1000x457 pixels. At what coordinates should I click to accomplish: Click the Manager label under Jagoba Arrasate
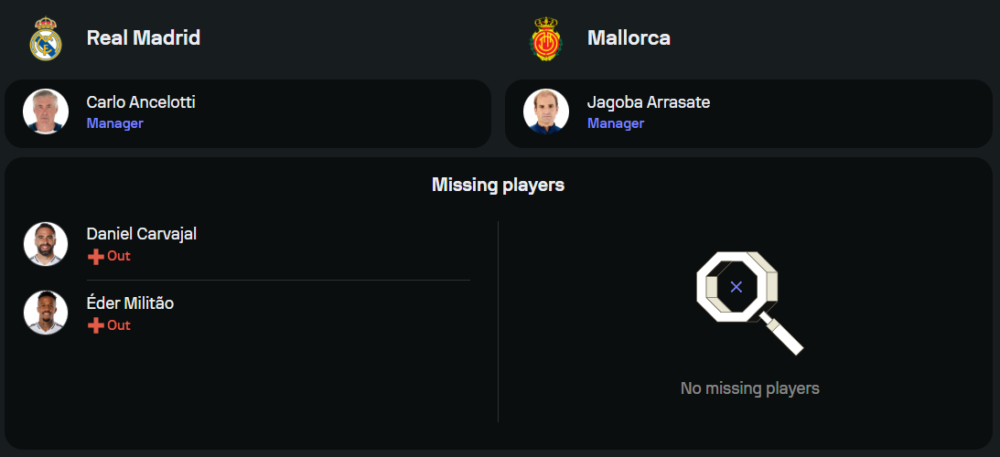click(x=615, y=124)
